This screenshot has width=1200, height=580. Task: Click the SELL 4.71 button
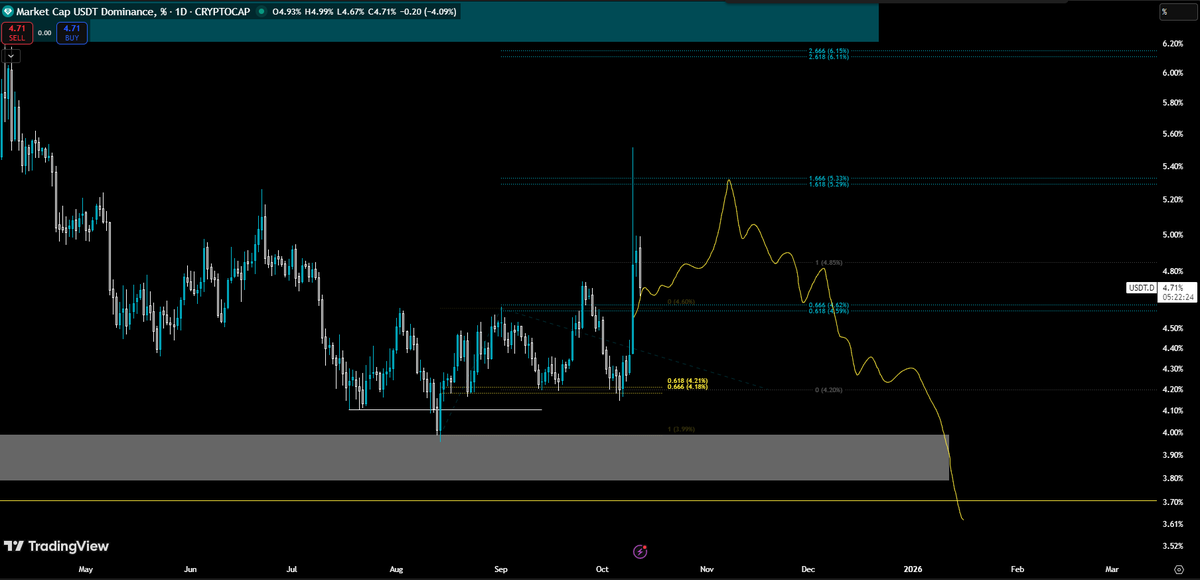(x=15, y=33)
